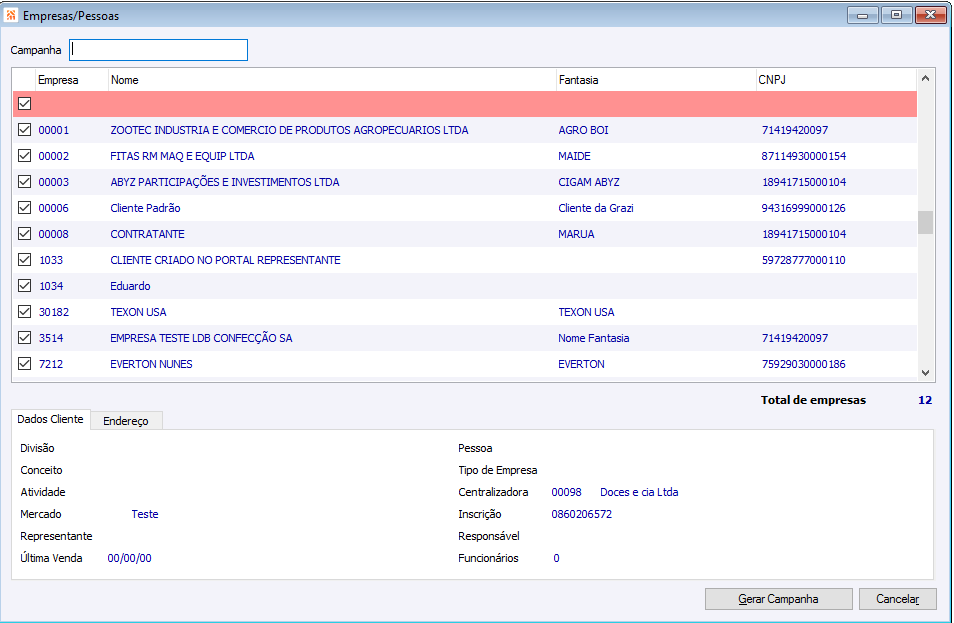The height and width of the screenshot is (623, 954).
Task: Uncheck the checkbox for company 00002
Action: click(x=24, y=156)
